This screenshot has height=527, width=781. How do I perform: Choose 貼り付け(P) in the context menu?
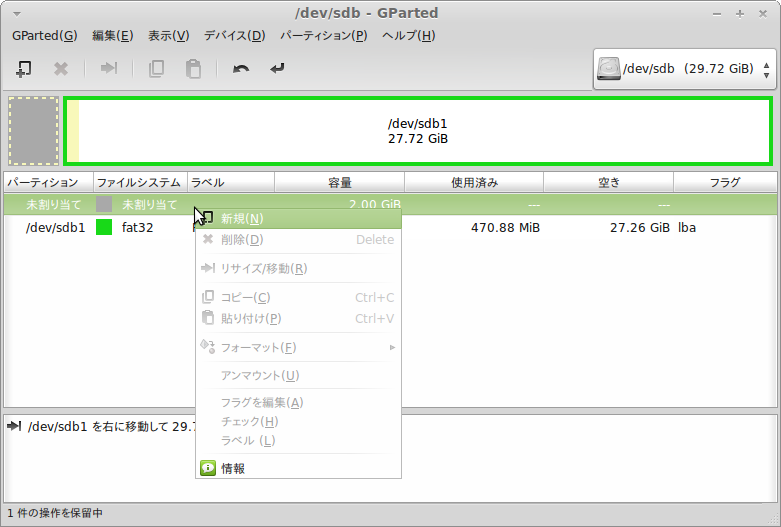pos(298,318)
